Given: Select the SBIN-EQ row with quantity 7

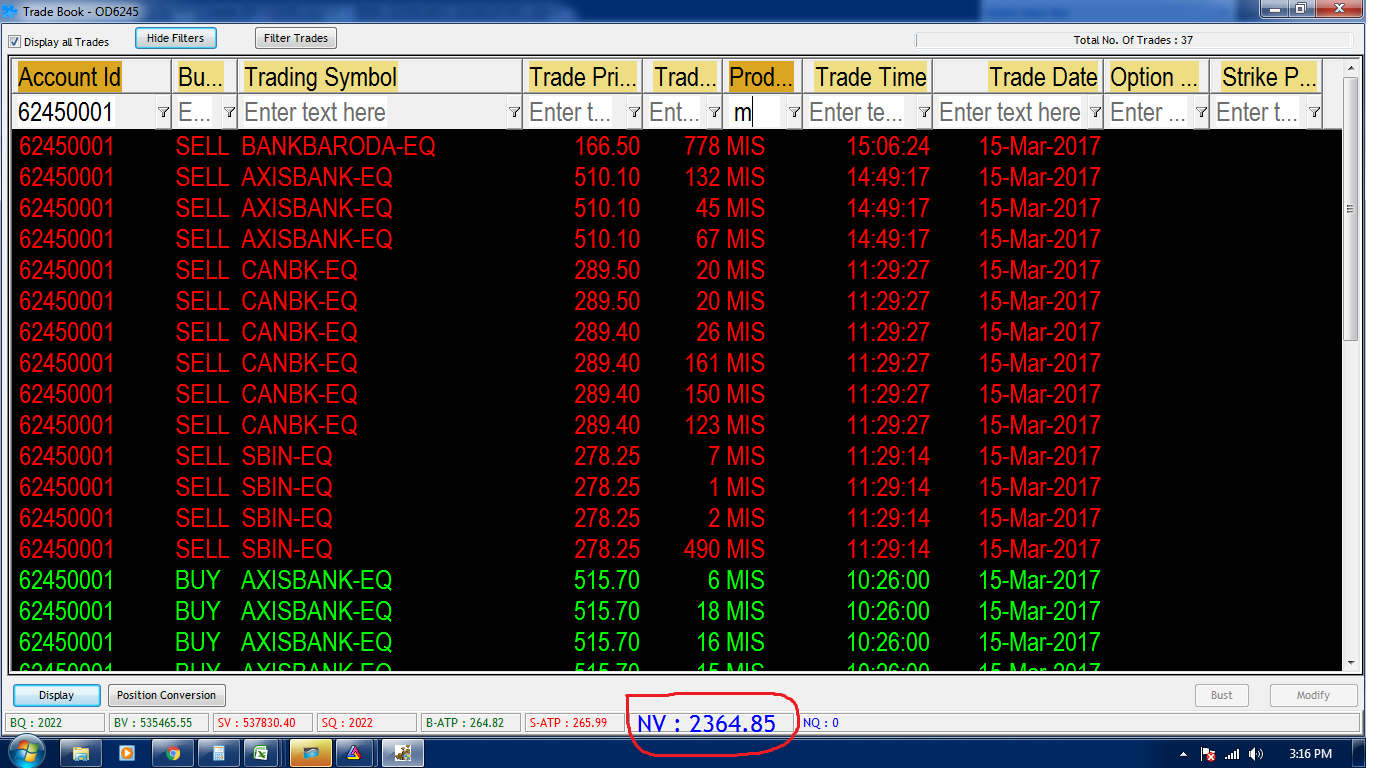Looking at the screenshot, I should point(675,456).
